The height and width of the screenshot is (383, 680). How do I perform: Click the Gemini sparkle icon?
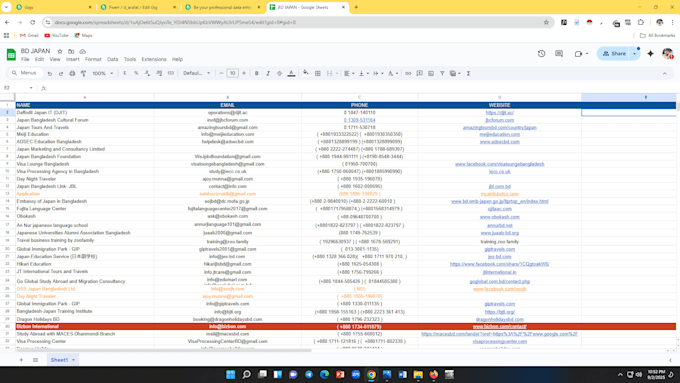[650, 53]
